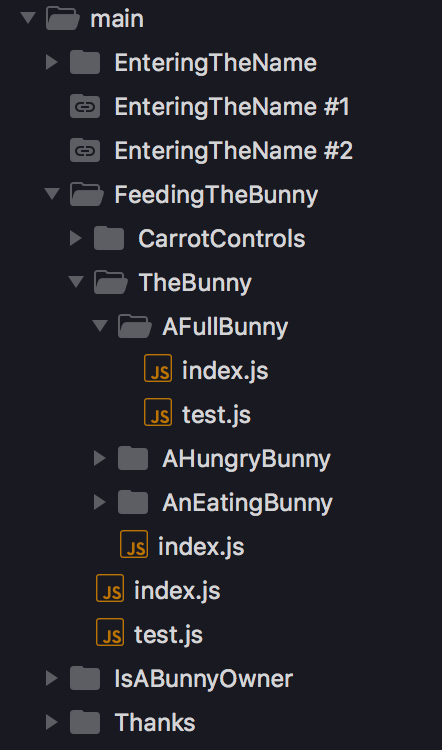
Task: Collapse the main folder arrow
Action: tap(28, 18)
